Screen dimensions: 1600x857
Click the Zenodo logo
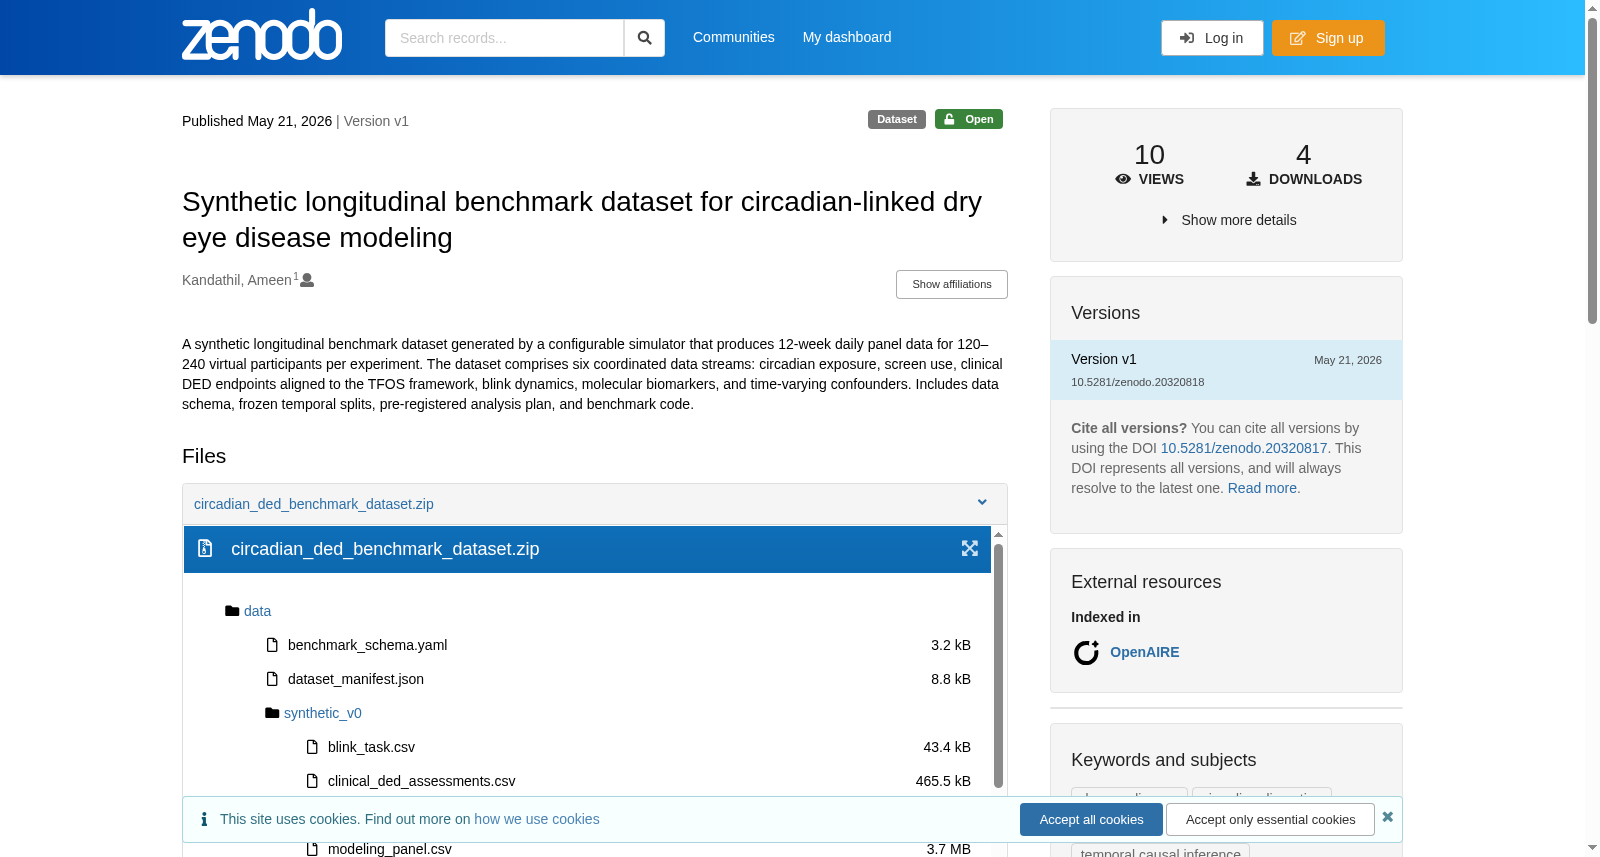tap(262, 35)
